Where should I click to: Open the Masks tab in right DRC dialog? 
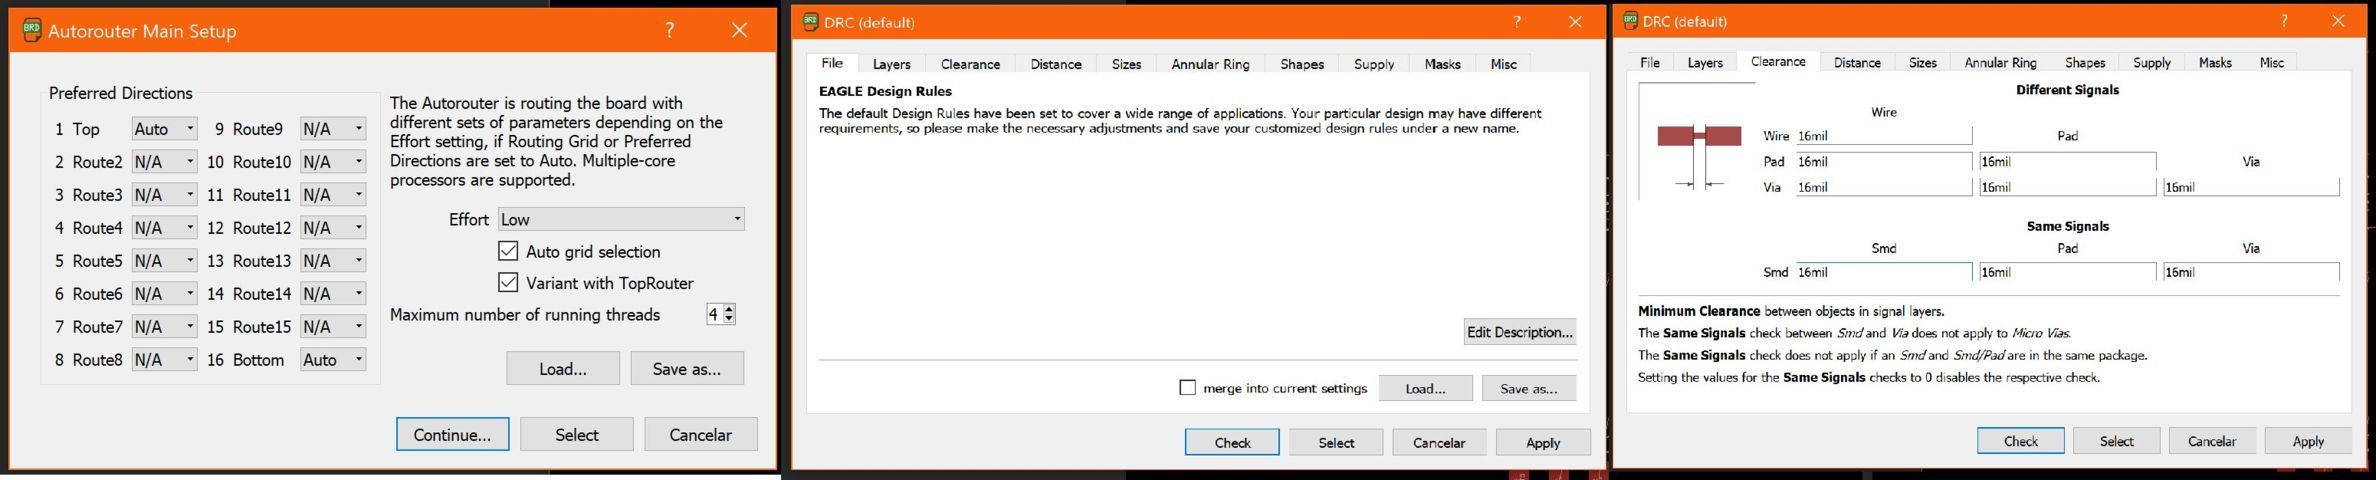pyautogui.click(x=2214, y=62)
